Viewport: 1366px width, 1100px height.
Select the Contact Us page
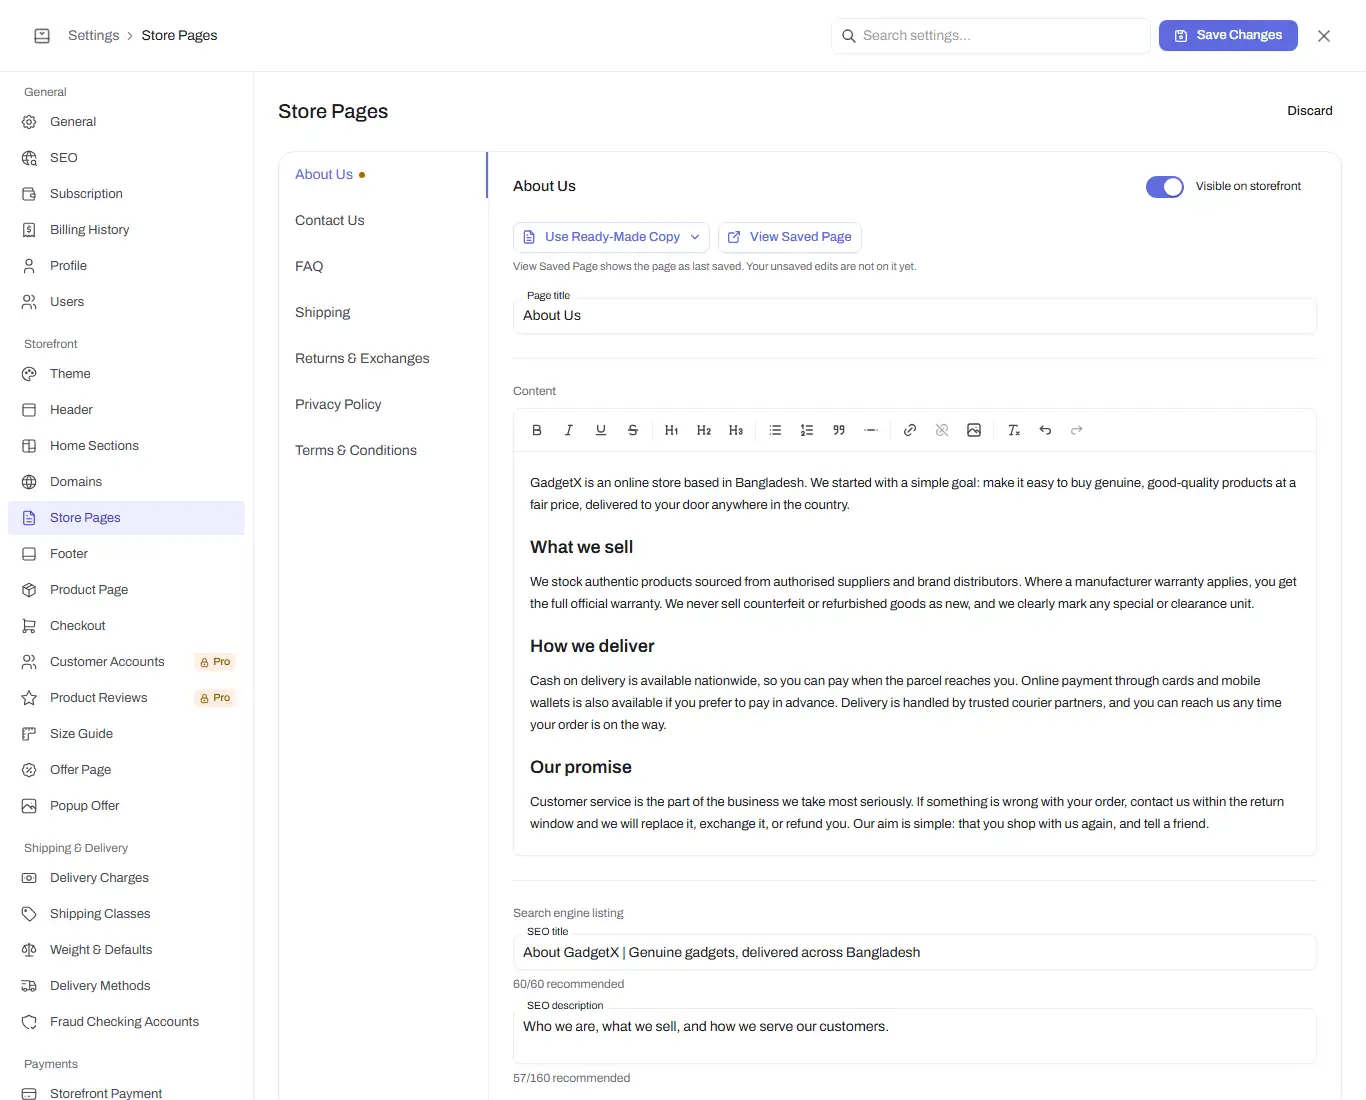point(383,221)
